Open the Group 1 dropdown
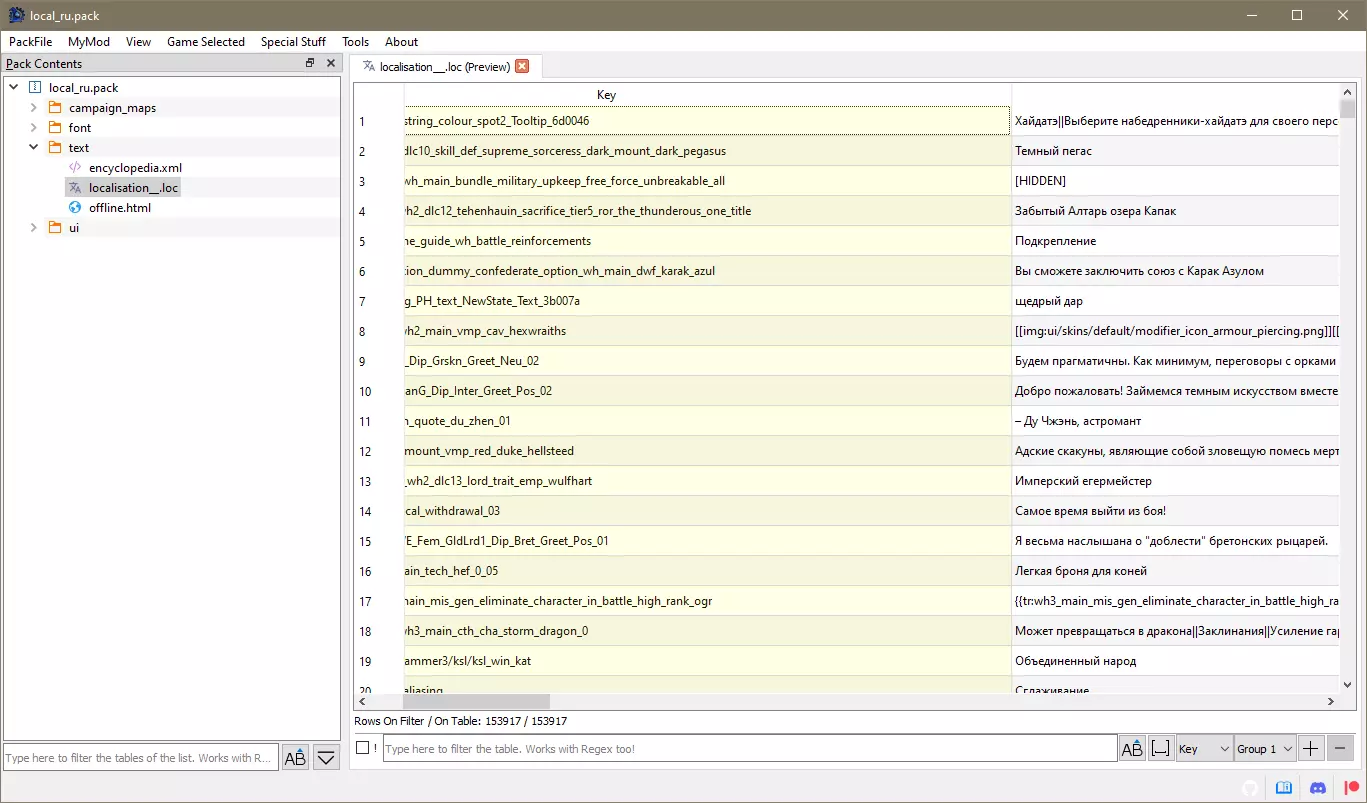Viewport: 1367px width, 803px height. click(1265, 748)
